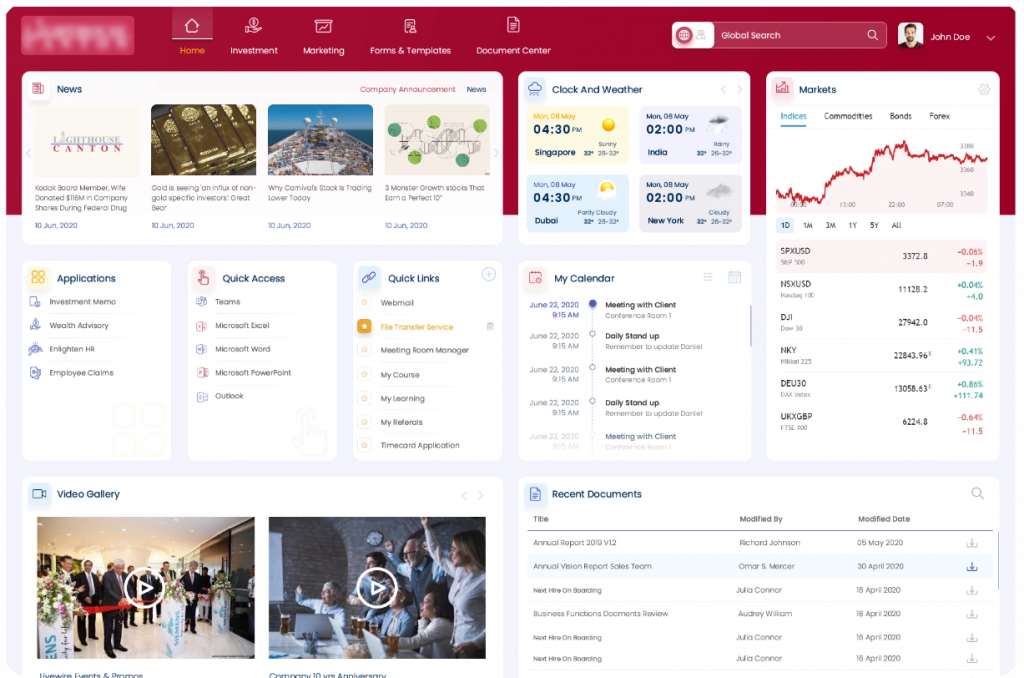Click the Recent Documents vertical scrollbar
Viewport: 1024px width, 678px height.
pyautogui.click(x=997, y=563)
